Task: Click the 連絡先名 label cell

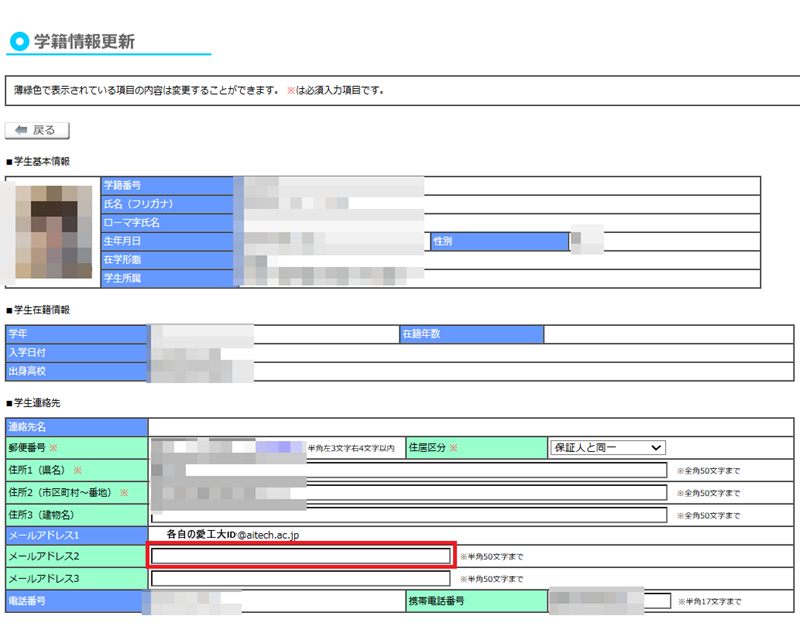Action: click(x=76, y=427)
